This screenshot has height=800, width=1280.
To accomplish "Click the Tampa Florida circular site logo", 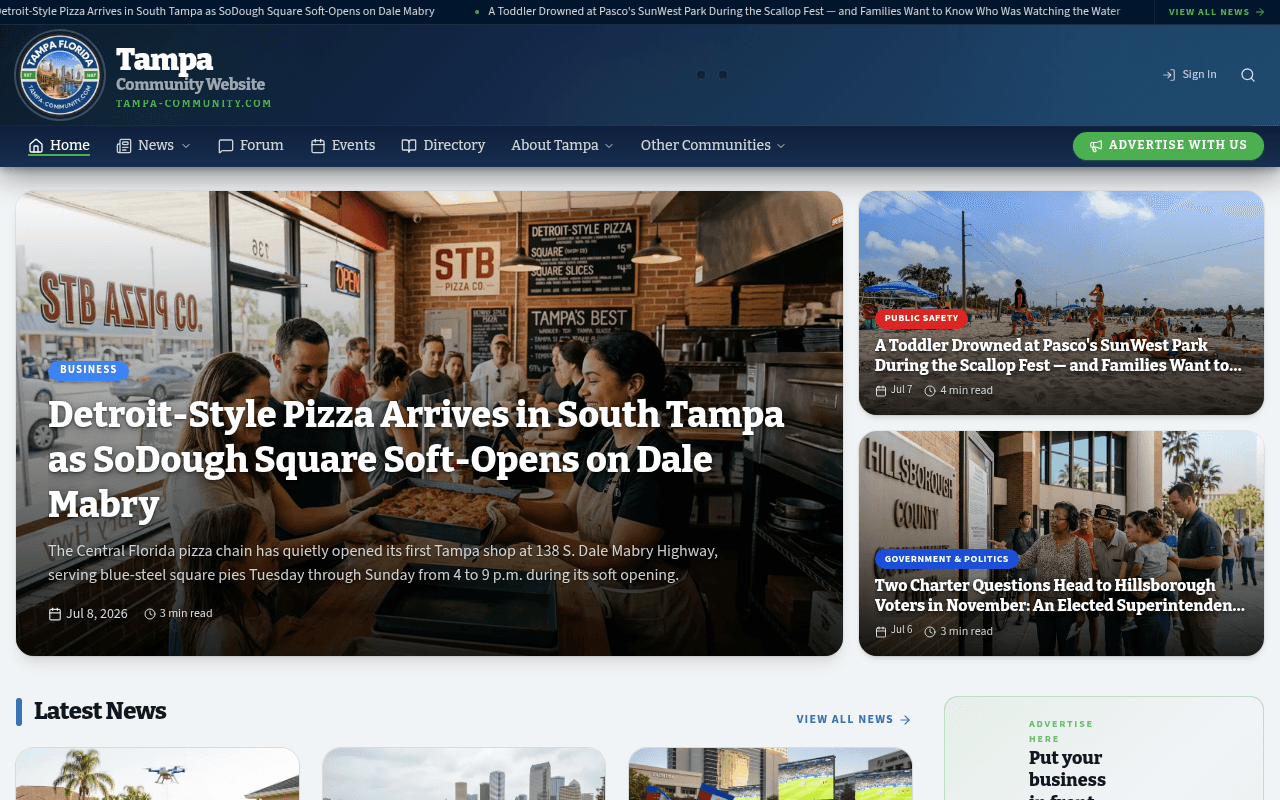I will pyautogui.click(x=60, y=75).
